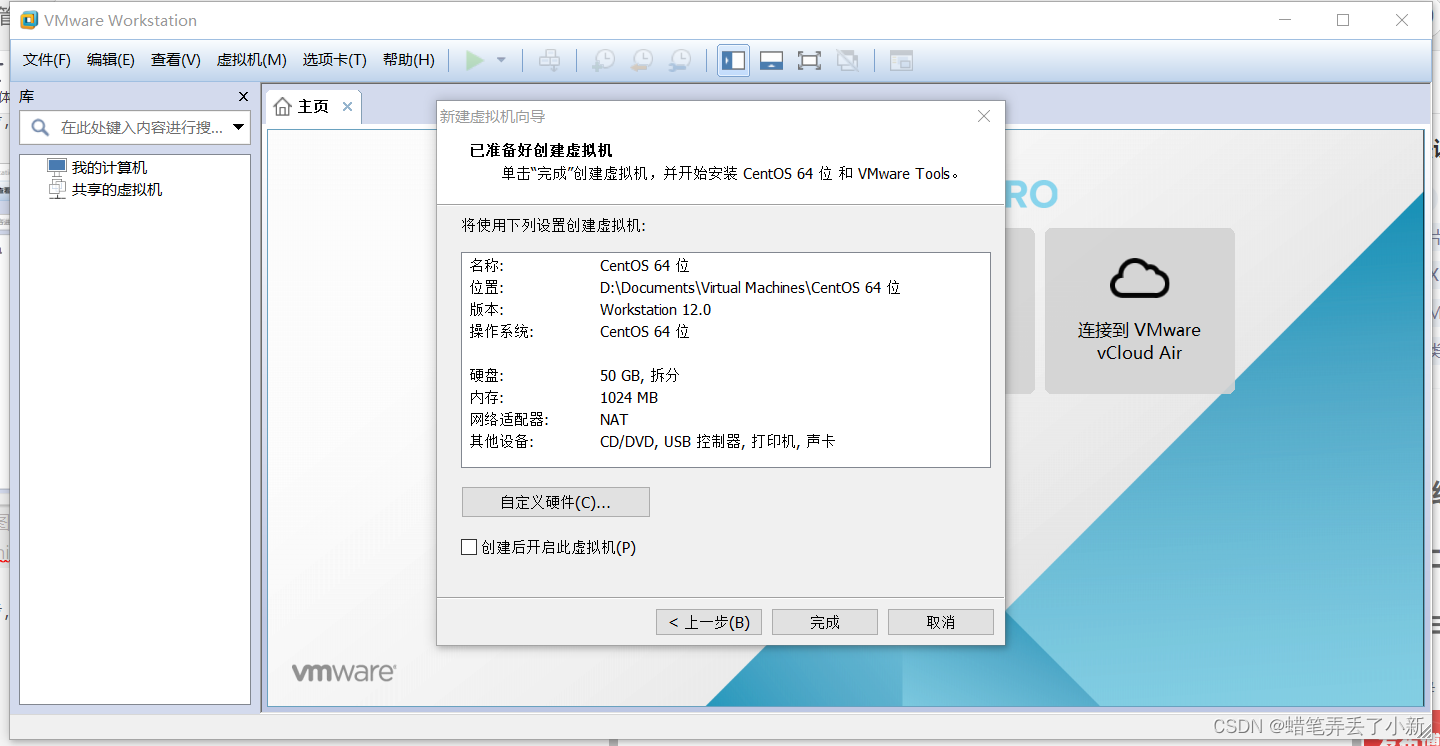
Task: Open the library search filter dropdown
Action: click(238, 127)
